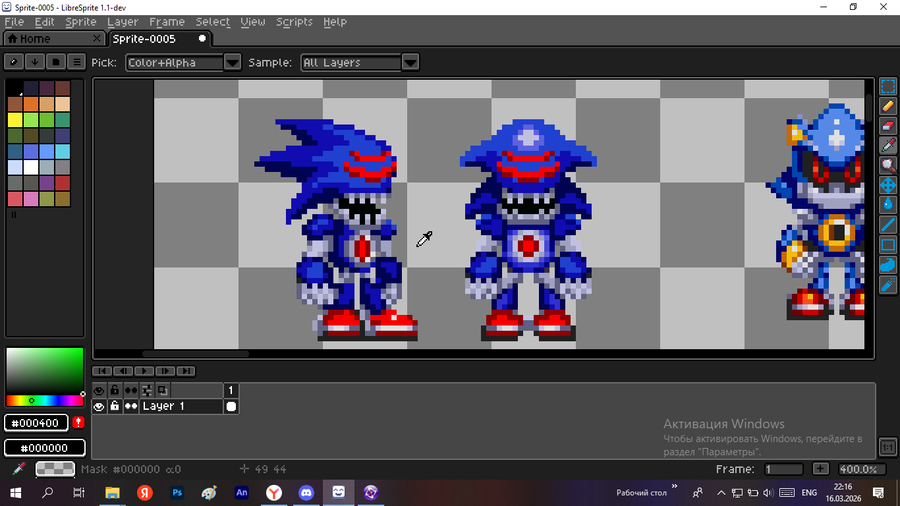The width and height of the screenshot is (900, 506).
Task: Select the Line tool
Action: tap(888, 225)
